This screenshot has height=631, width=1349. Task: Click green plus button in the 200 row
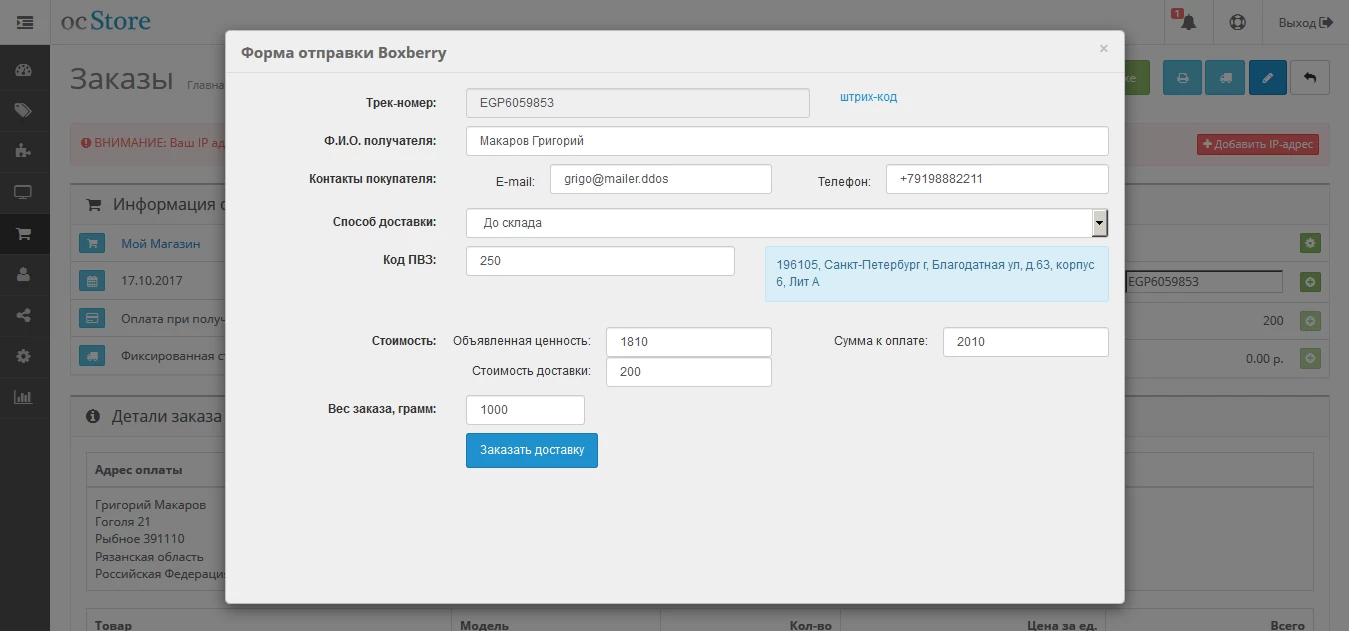tap(1310, 321)
